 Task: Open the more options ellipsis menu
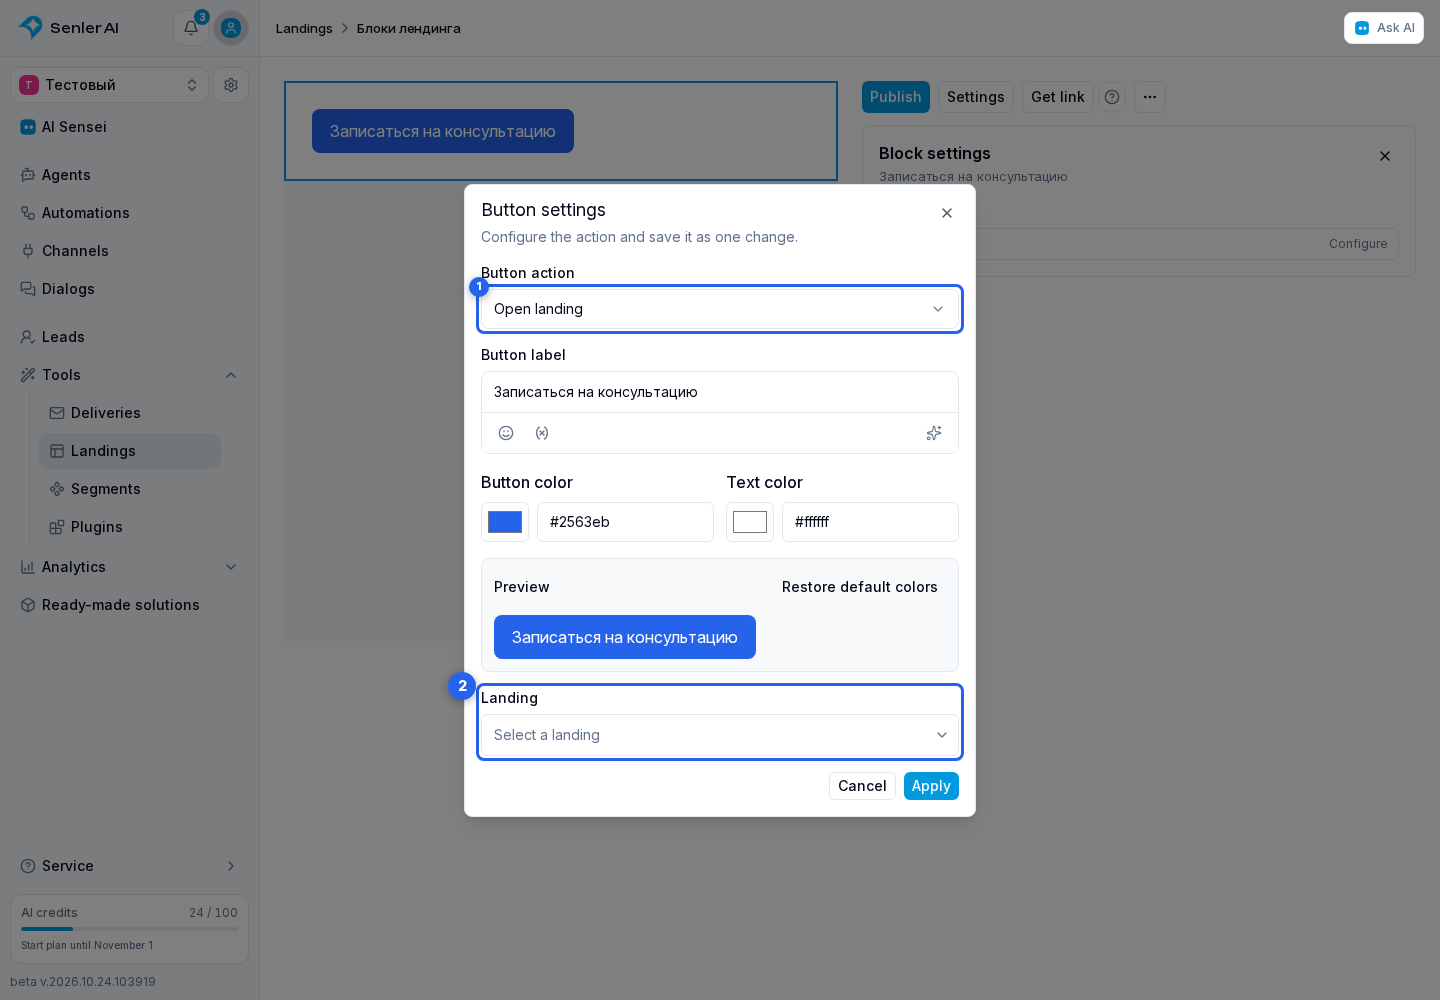pos(1150,97)
